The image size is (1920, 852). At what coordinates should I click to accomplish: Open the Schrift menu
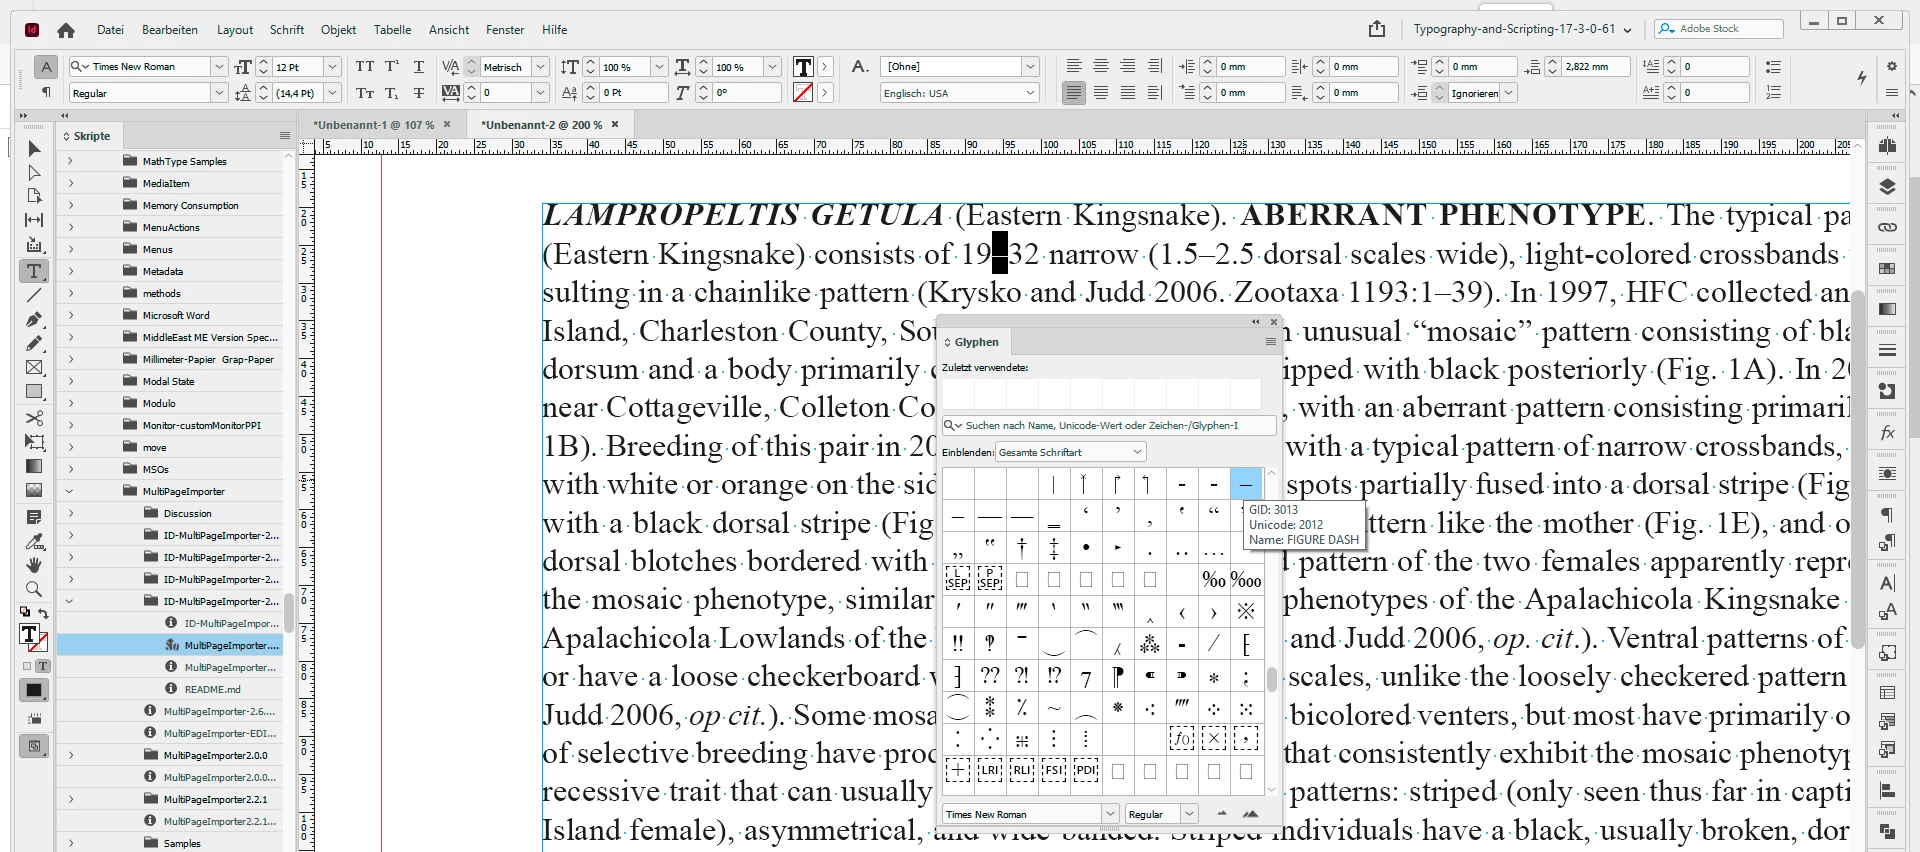[287, 30]
